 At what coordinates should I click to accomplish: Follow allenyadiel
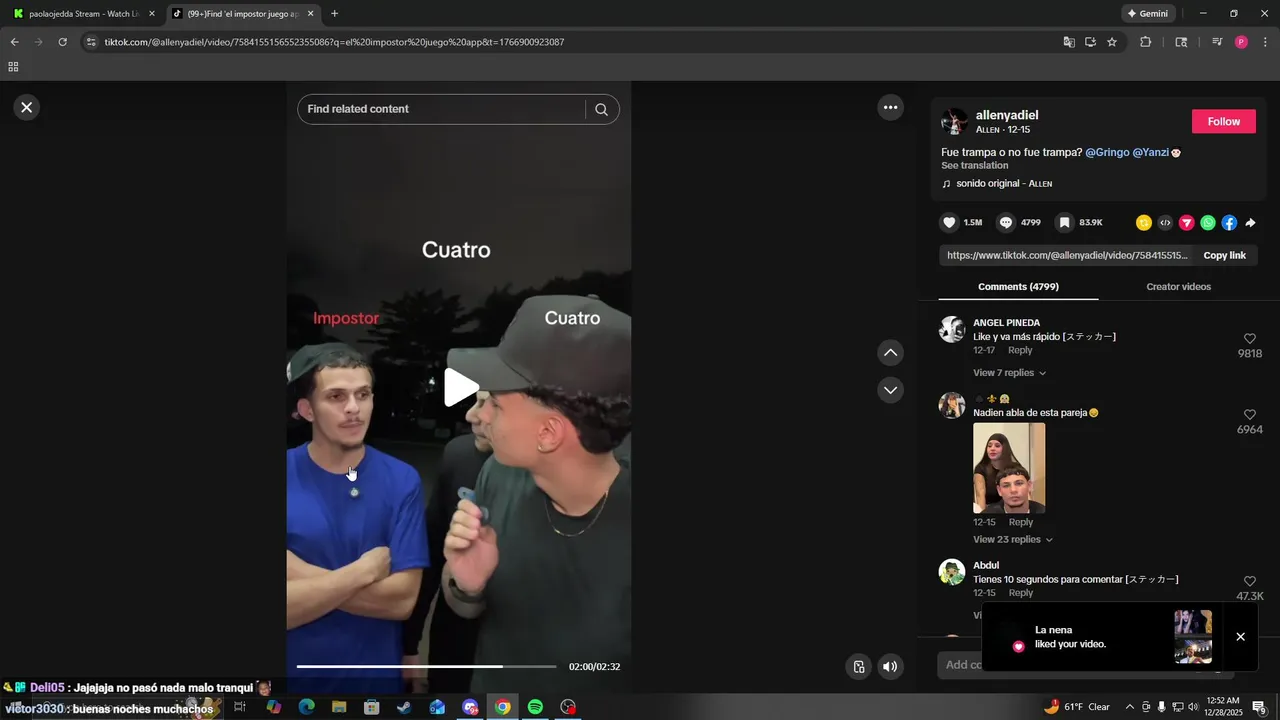[x=1223, y=121]
